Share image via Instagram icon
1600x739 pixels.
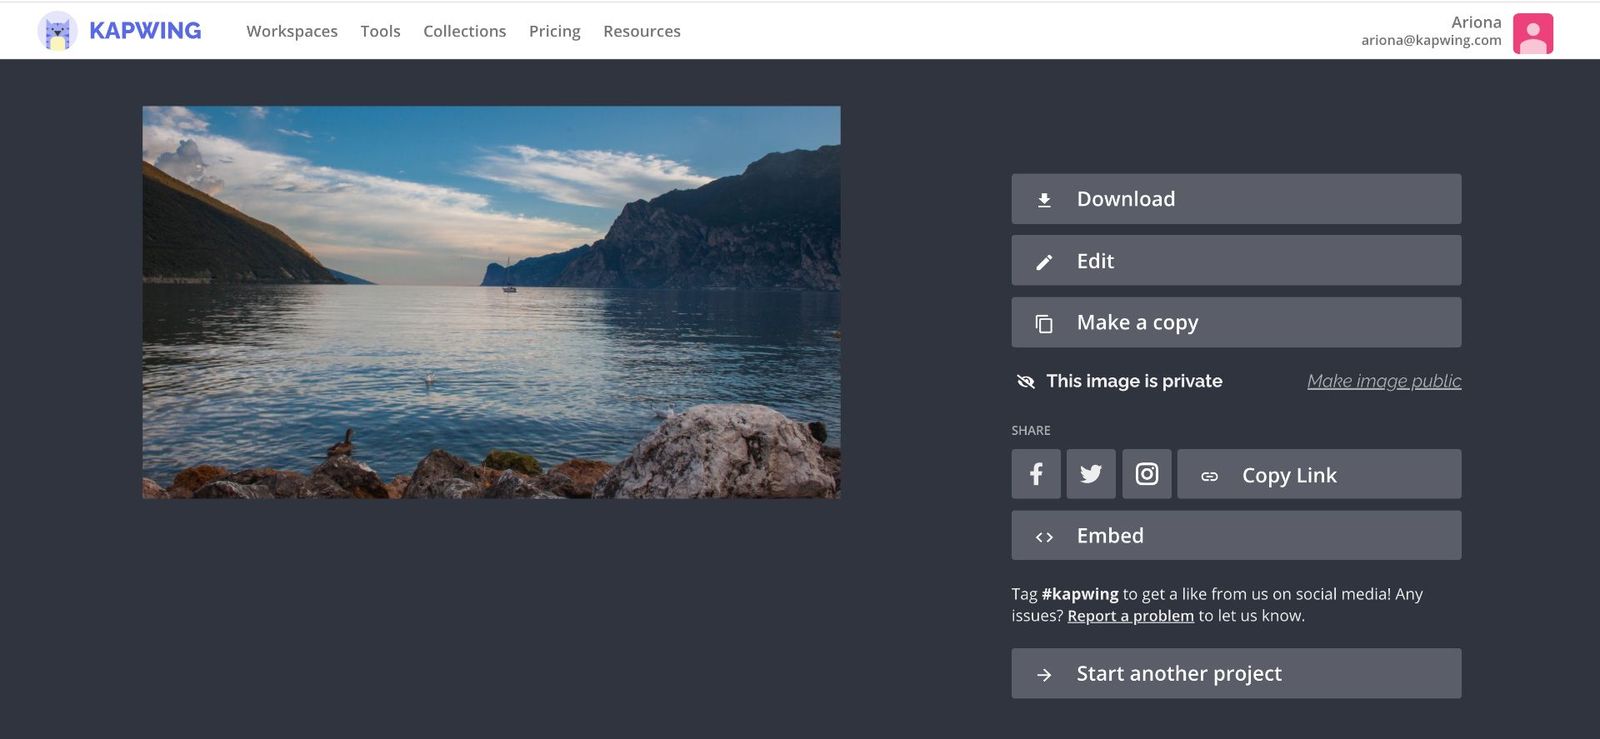point(1147,474)
